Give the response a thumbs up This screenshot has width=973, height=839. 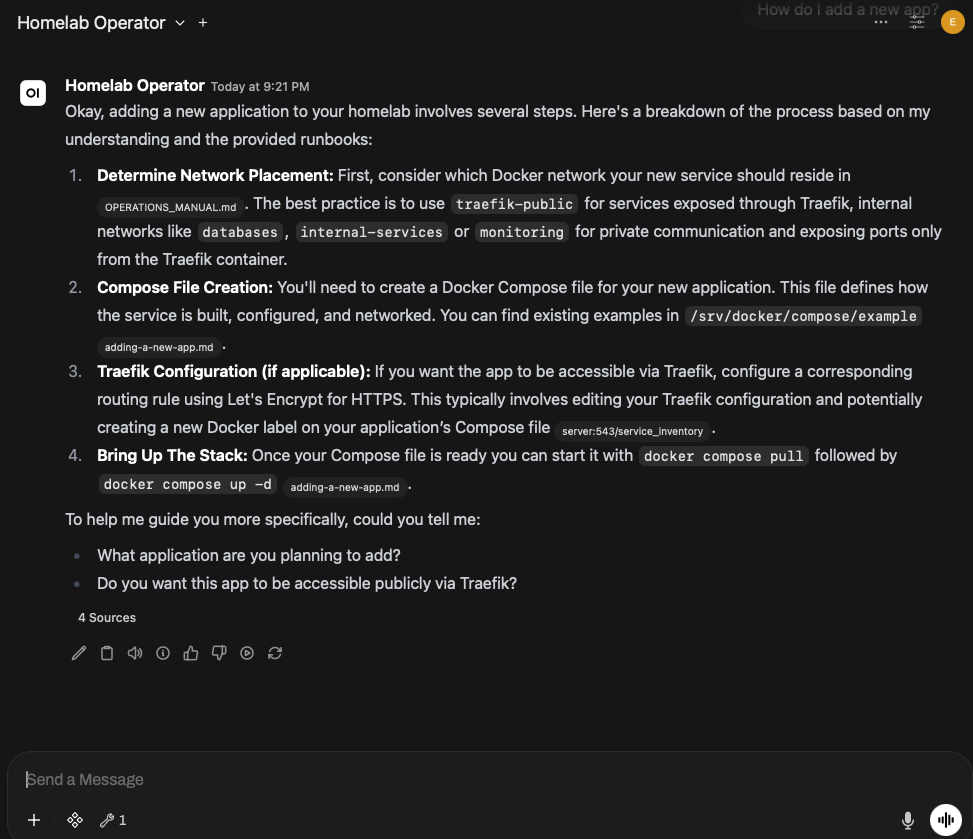tap(191, 653)
